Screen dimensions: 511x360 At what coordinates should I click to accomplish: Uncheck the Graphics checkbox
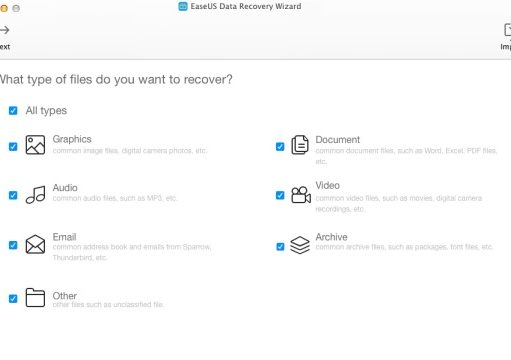click(13, 147)
